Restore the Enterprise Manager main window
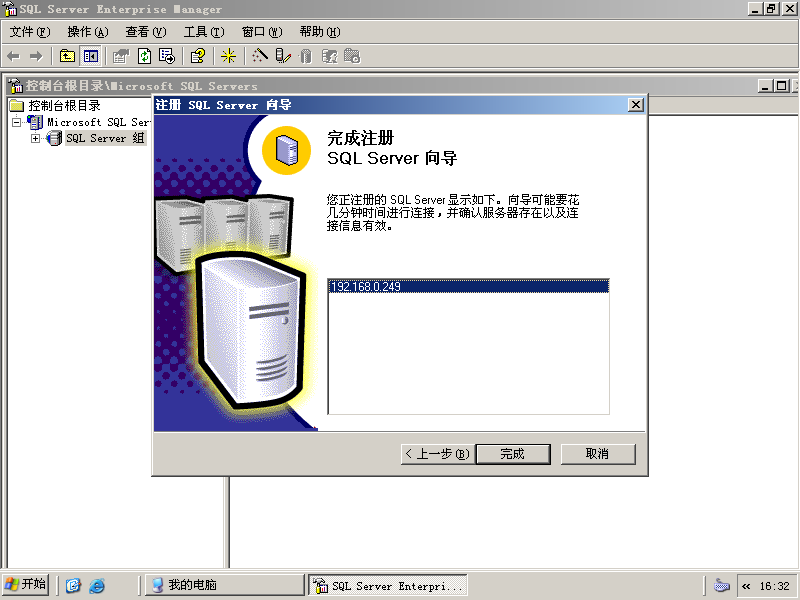 click(x=771, y=9)
